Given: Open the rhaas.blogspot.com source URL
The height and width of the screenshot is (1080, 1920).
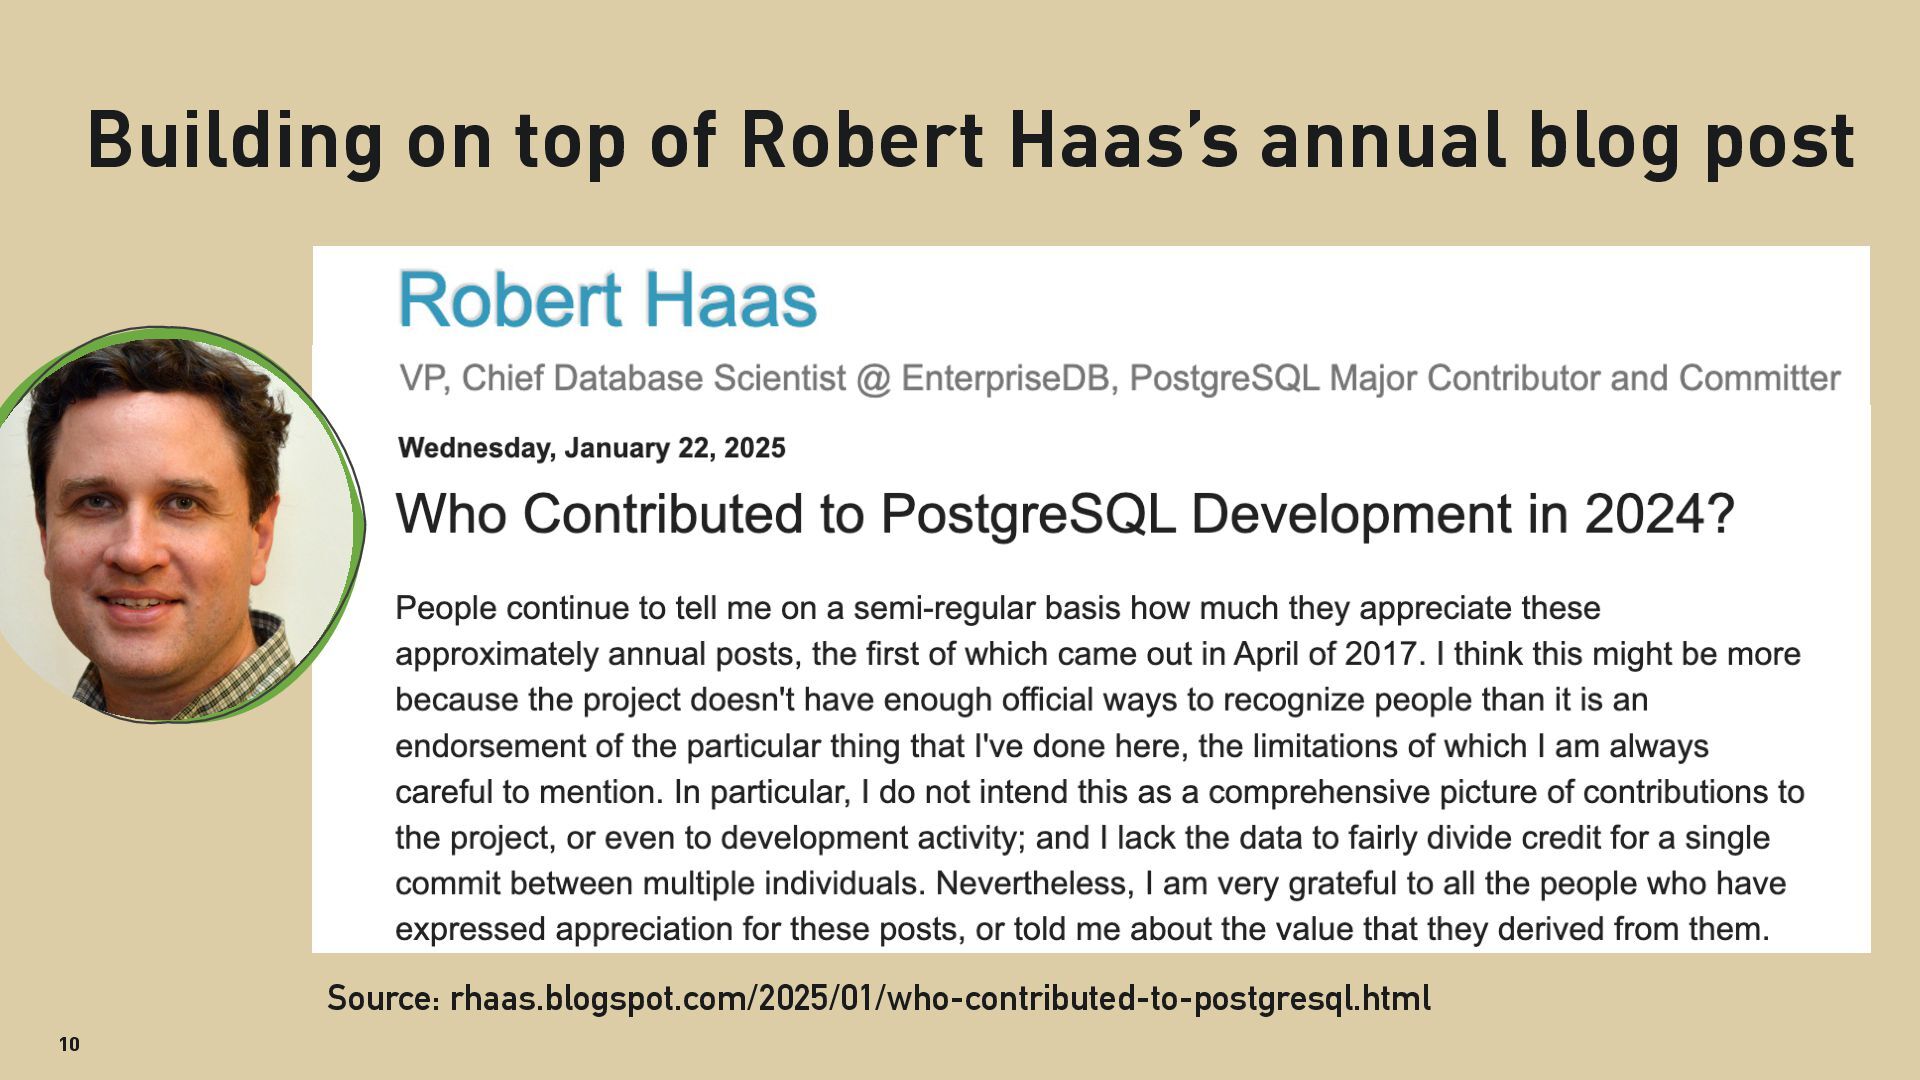Looking at the screenshot, I should 940,998.
